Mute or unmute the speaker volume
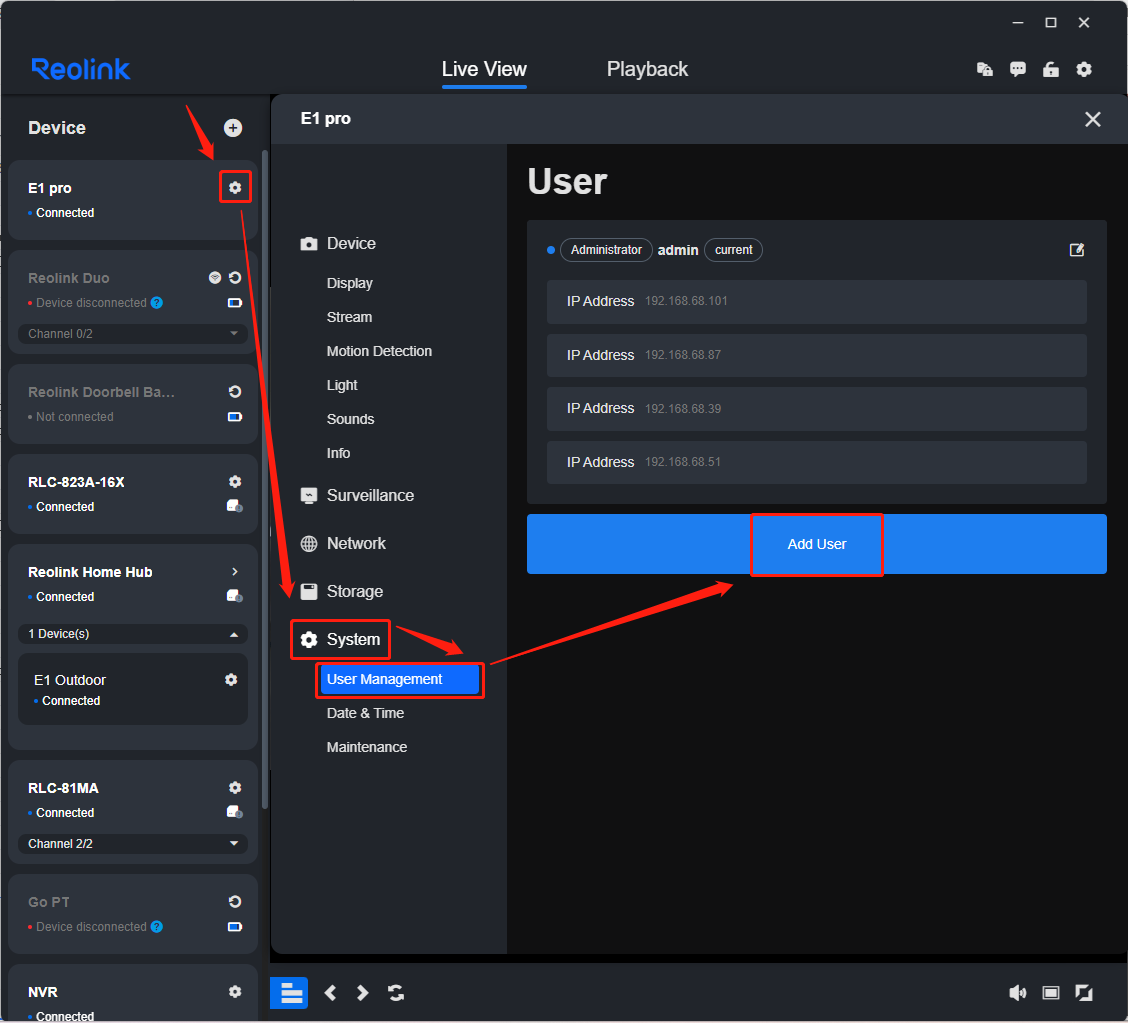The image size is (1128, 1023). click(x=1017, y=994)
